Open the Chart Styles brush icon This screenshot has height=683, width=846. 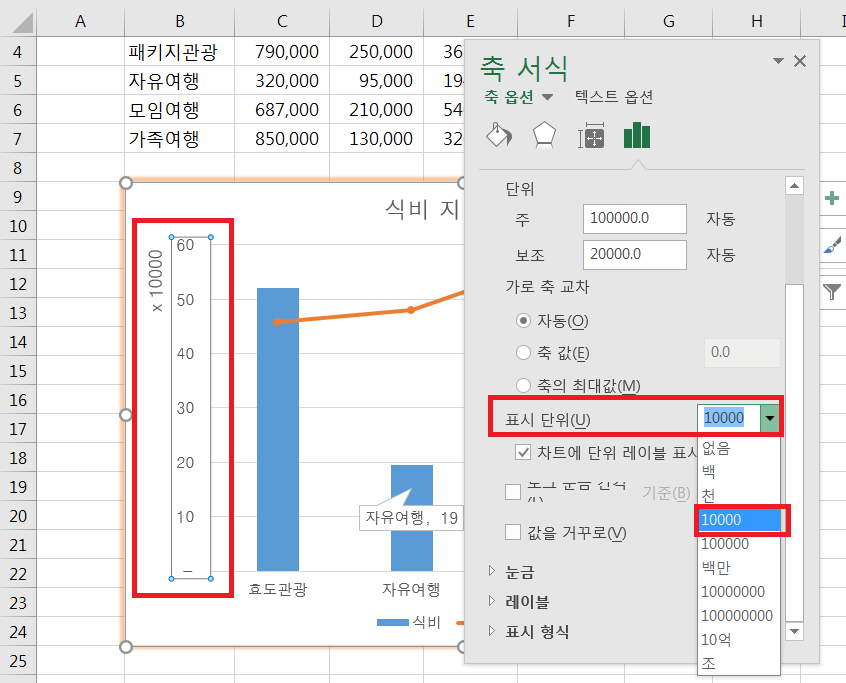pos(832,244)
